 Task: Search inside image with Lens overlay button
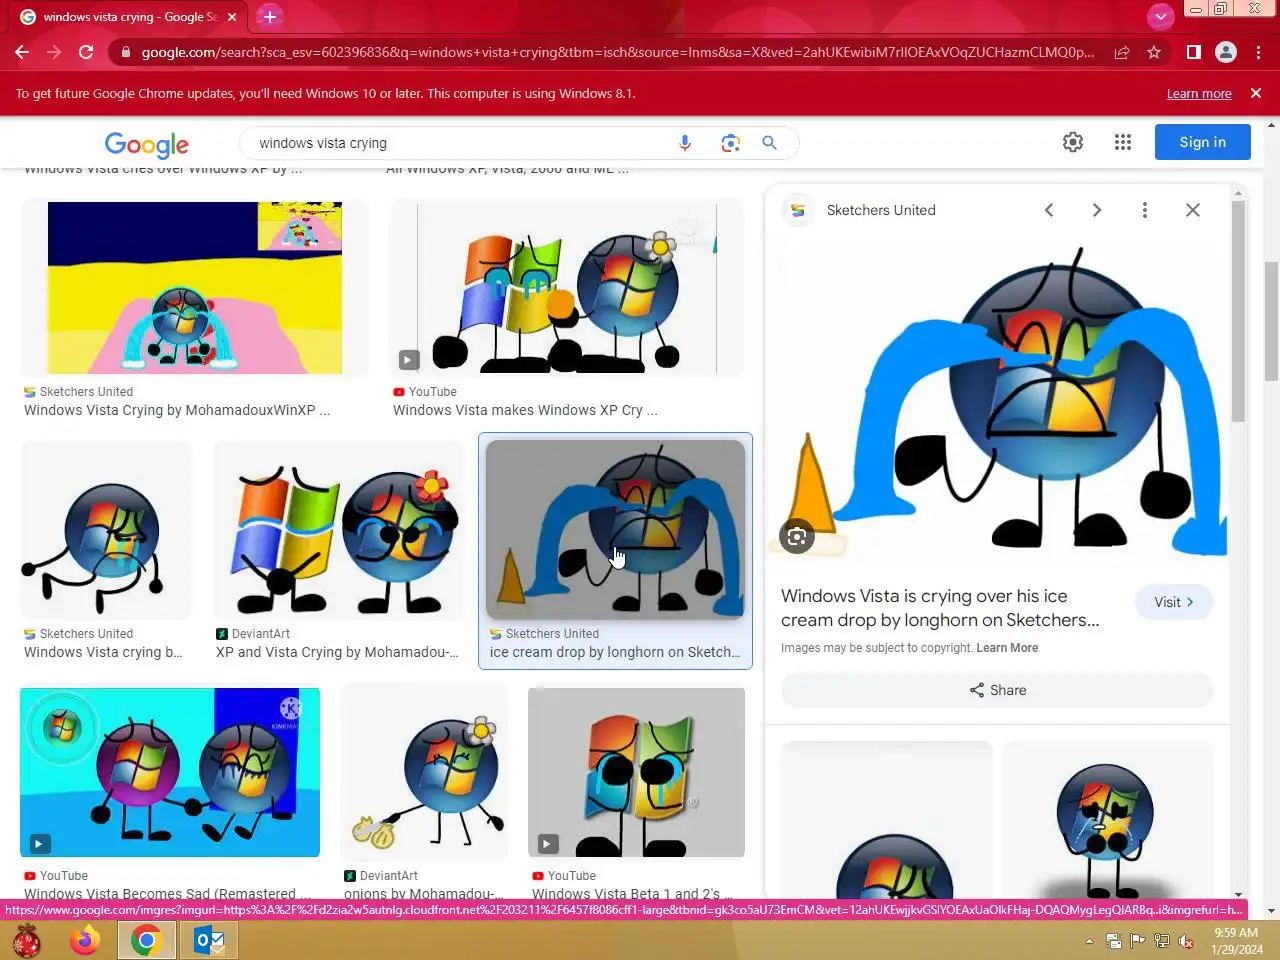[x=797, y=537]
